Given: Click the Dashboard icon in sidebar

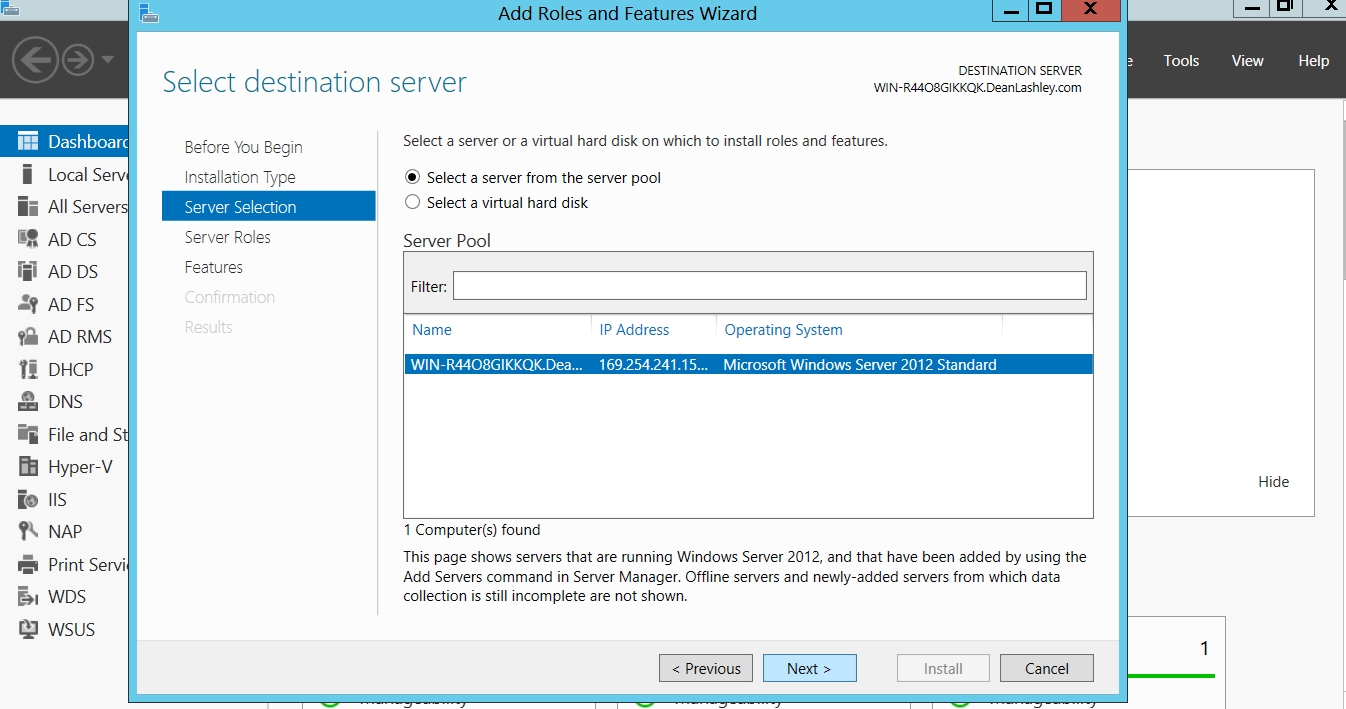Looking at the screenshot, I should coord(28,142).
